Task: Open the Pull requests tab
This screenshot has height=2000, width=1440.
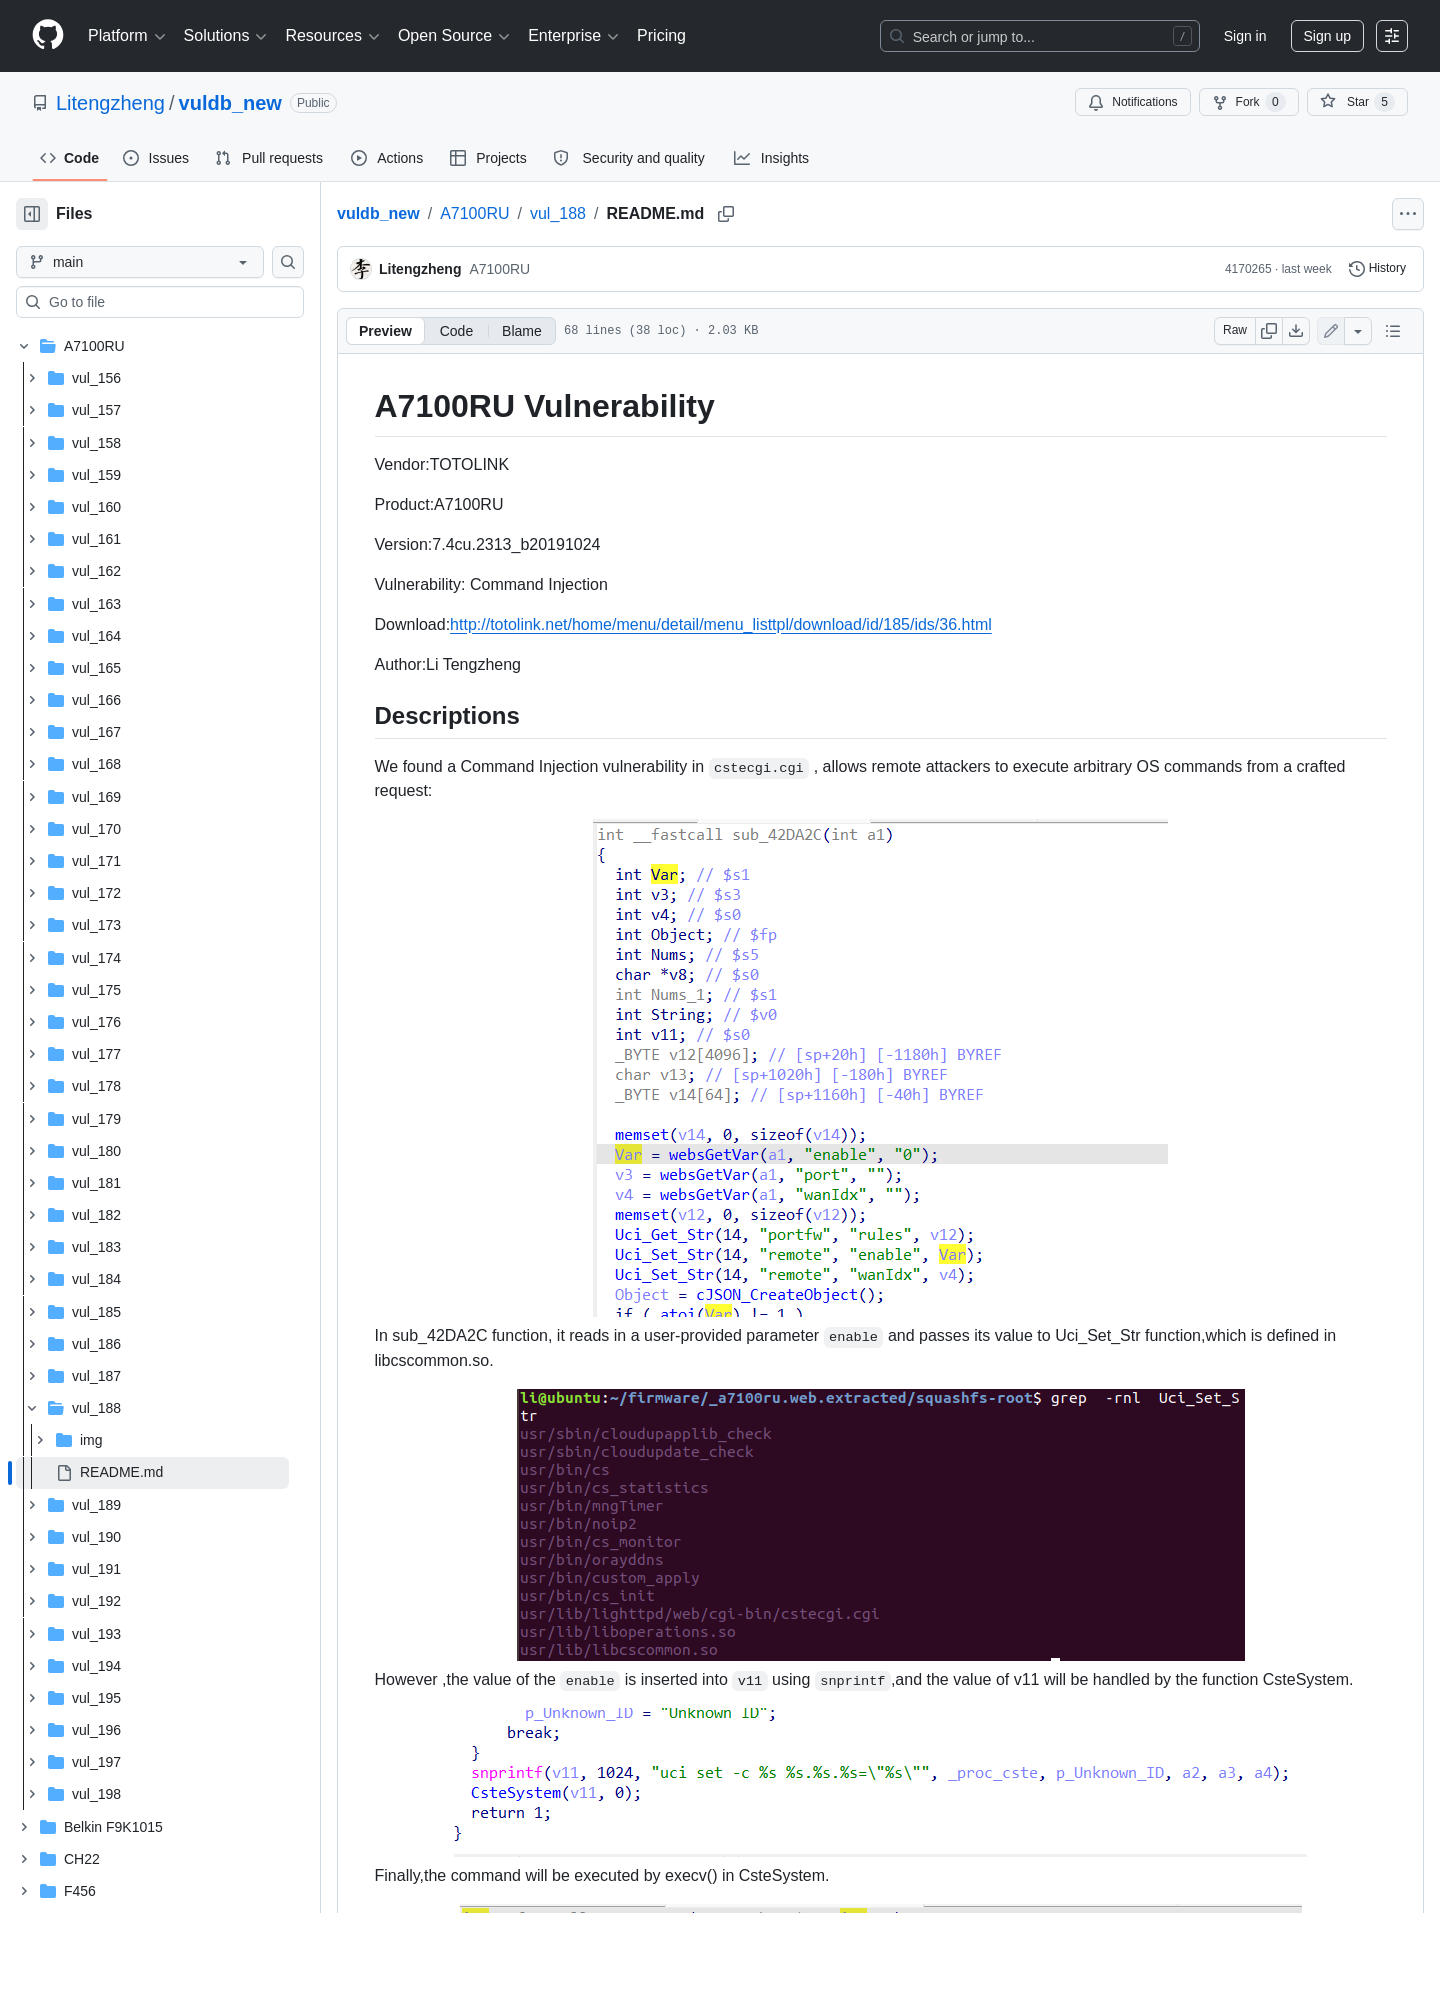Action: (x=269, y=158)
